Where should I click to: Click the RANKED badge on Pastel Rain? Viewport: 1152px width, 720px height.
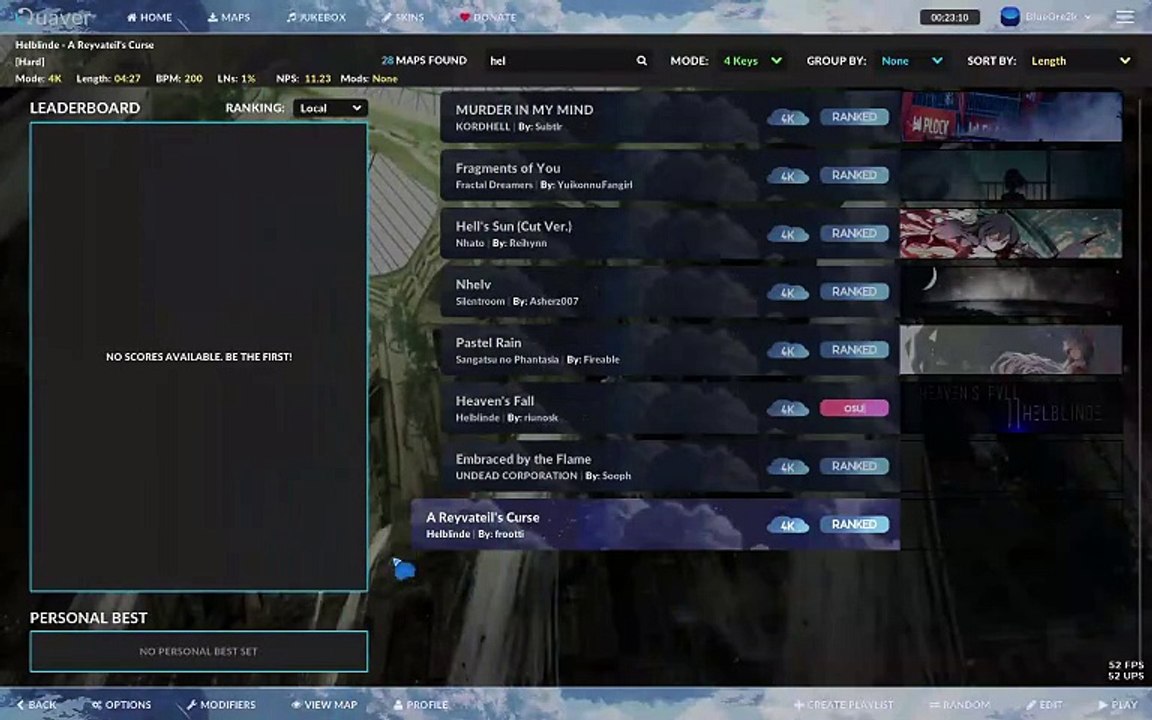(x=854, y=350)
